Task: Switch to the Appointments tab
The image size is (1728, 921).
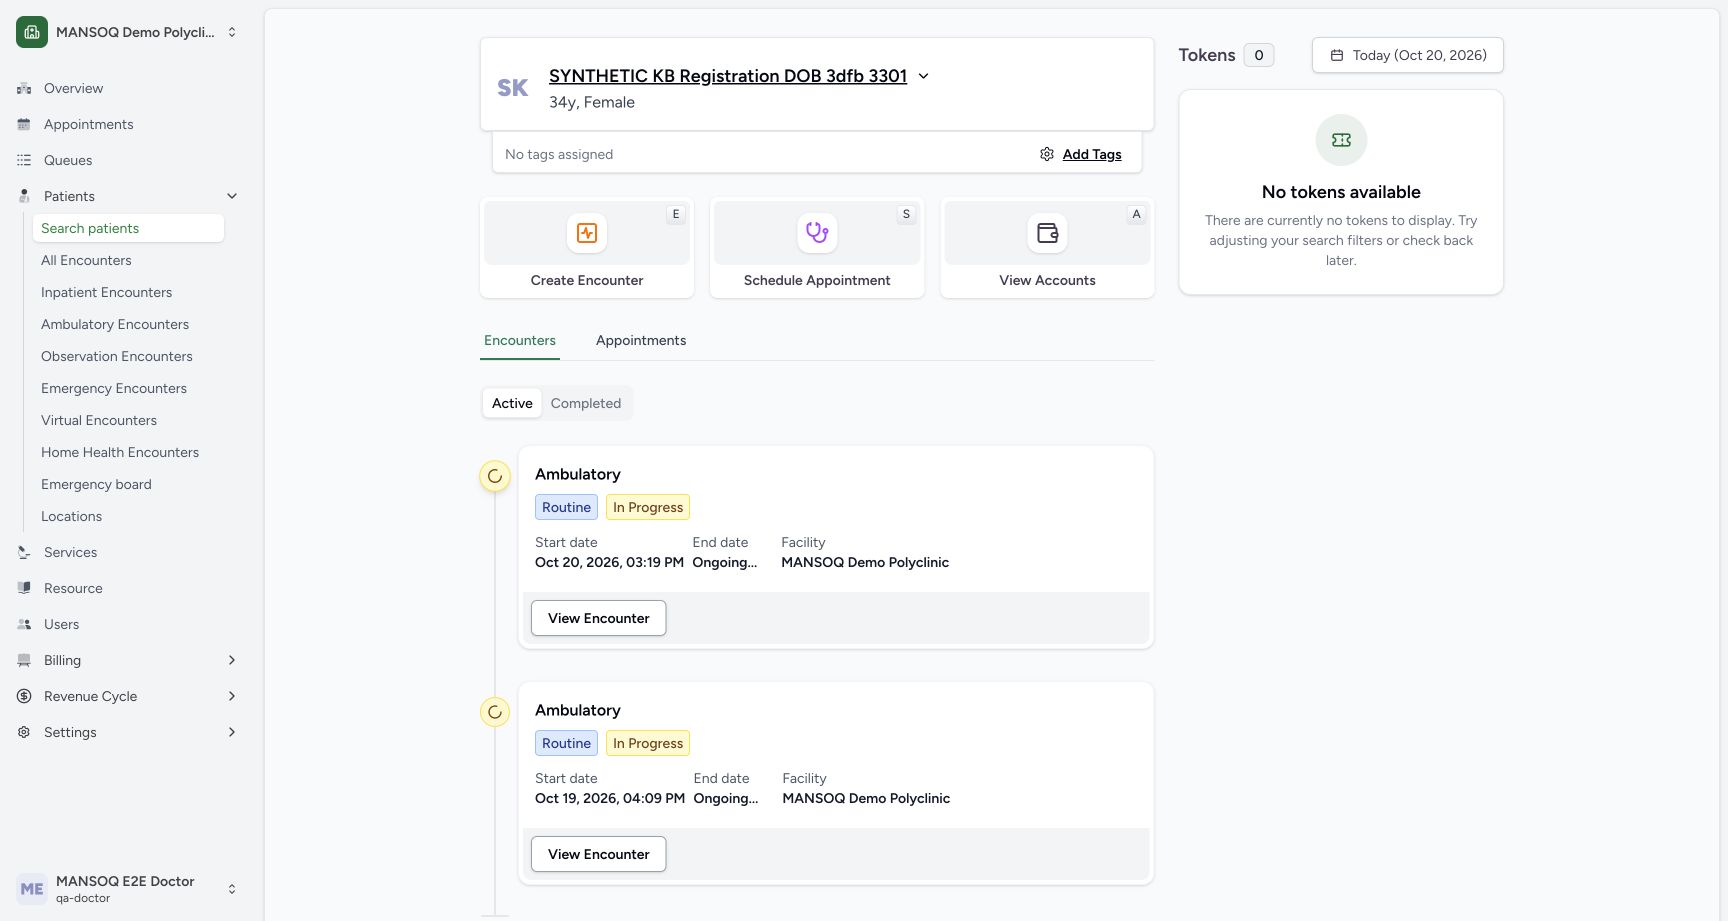Action: coord(641,340)
